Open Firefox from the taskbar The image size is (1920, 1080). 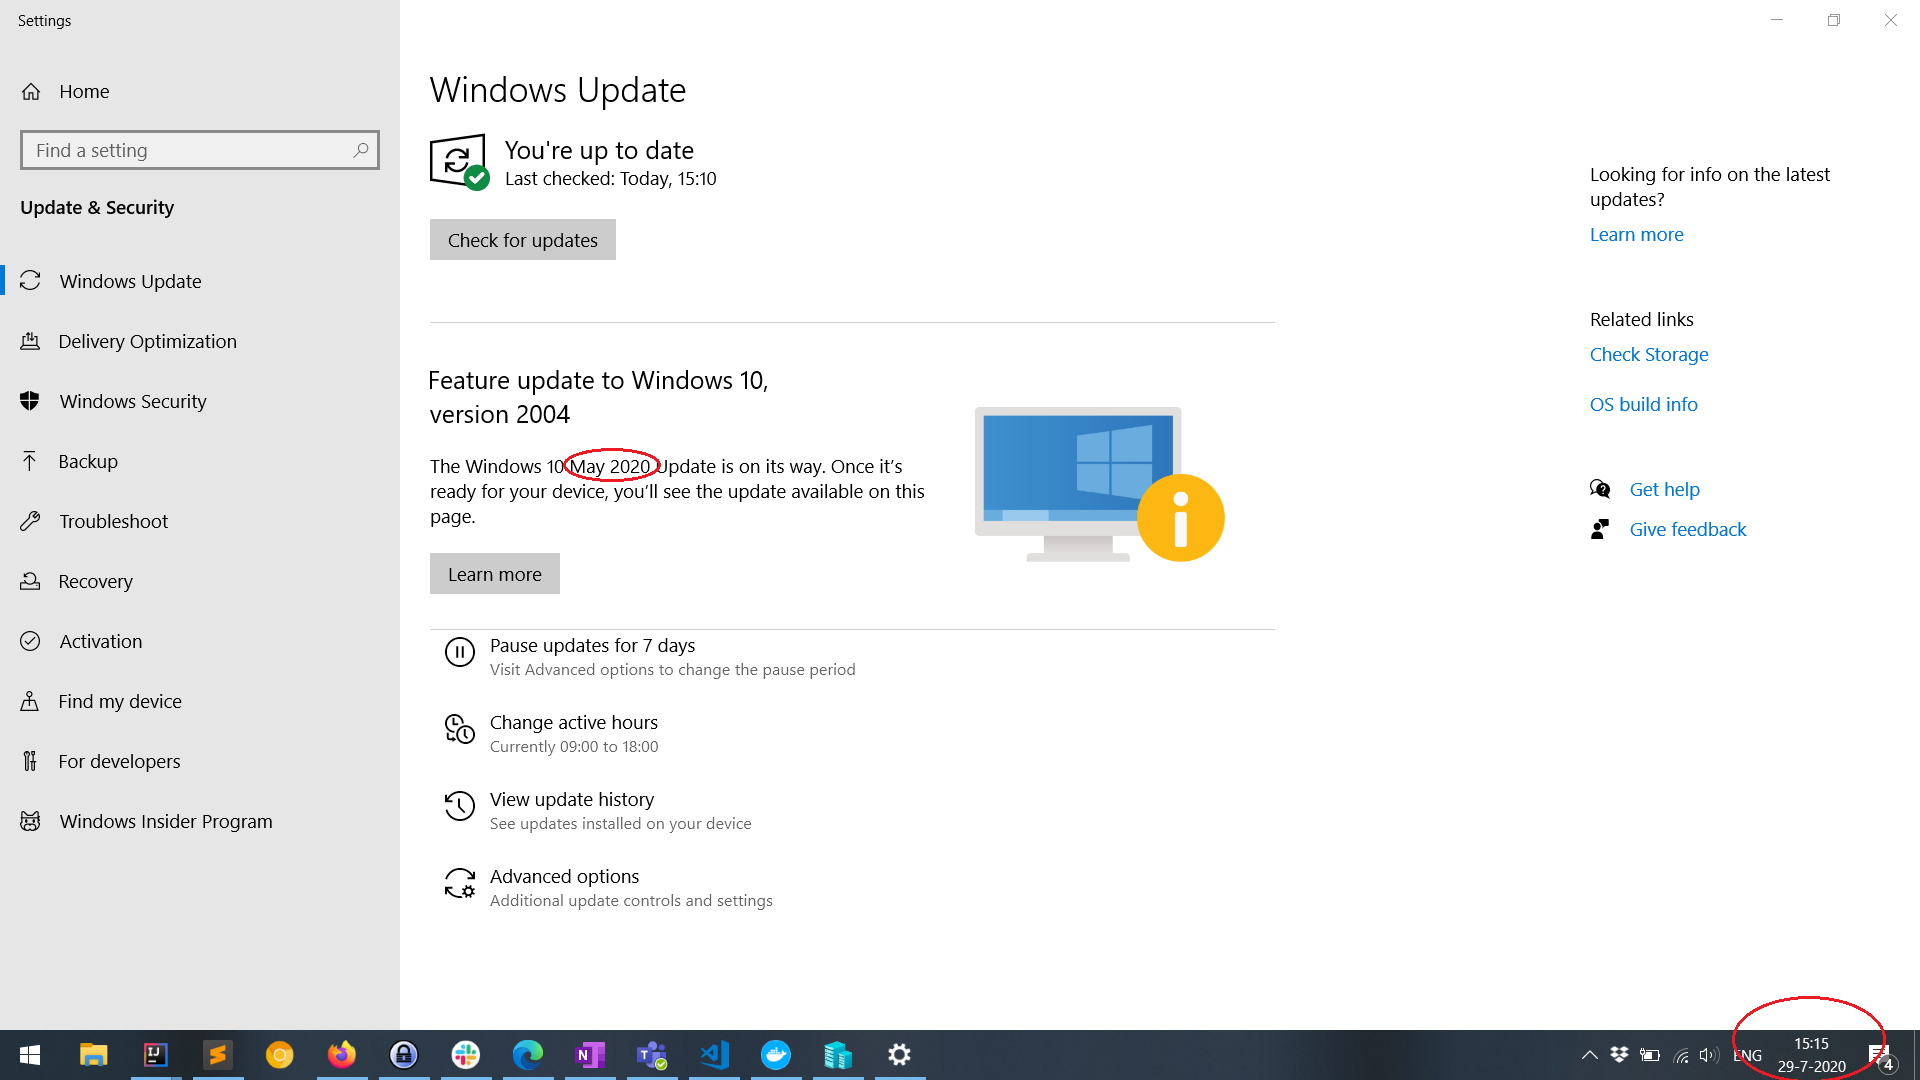click(x=341, y=1055)
